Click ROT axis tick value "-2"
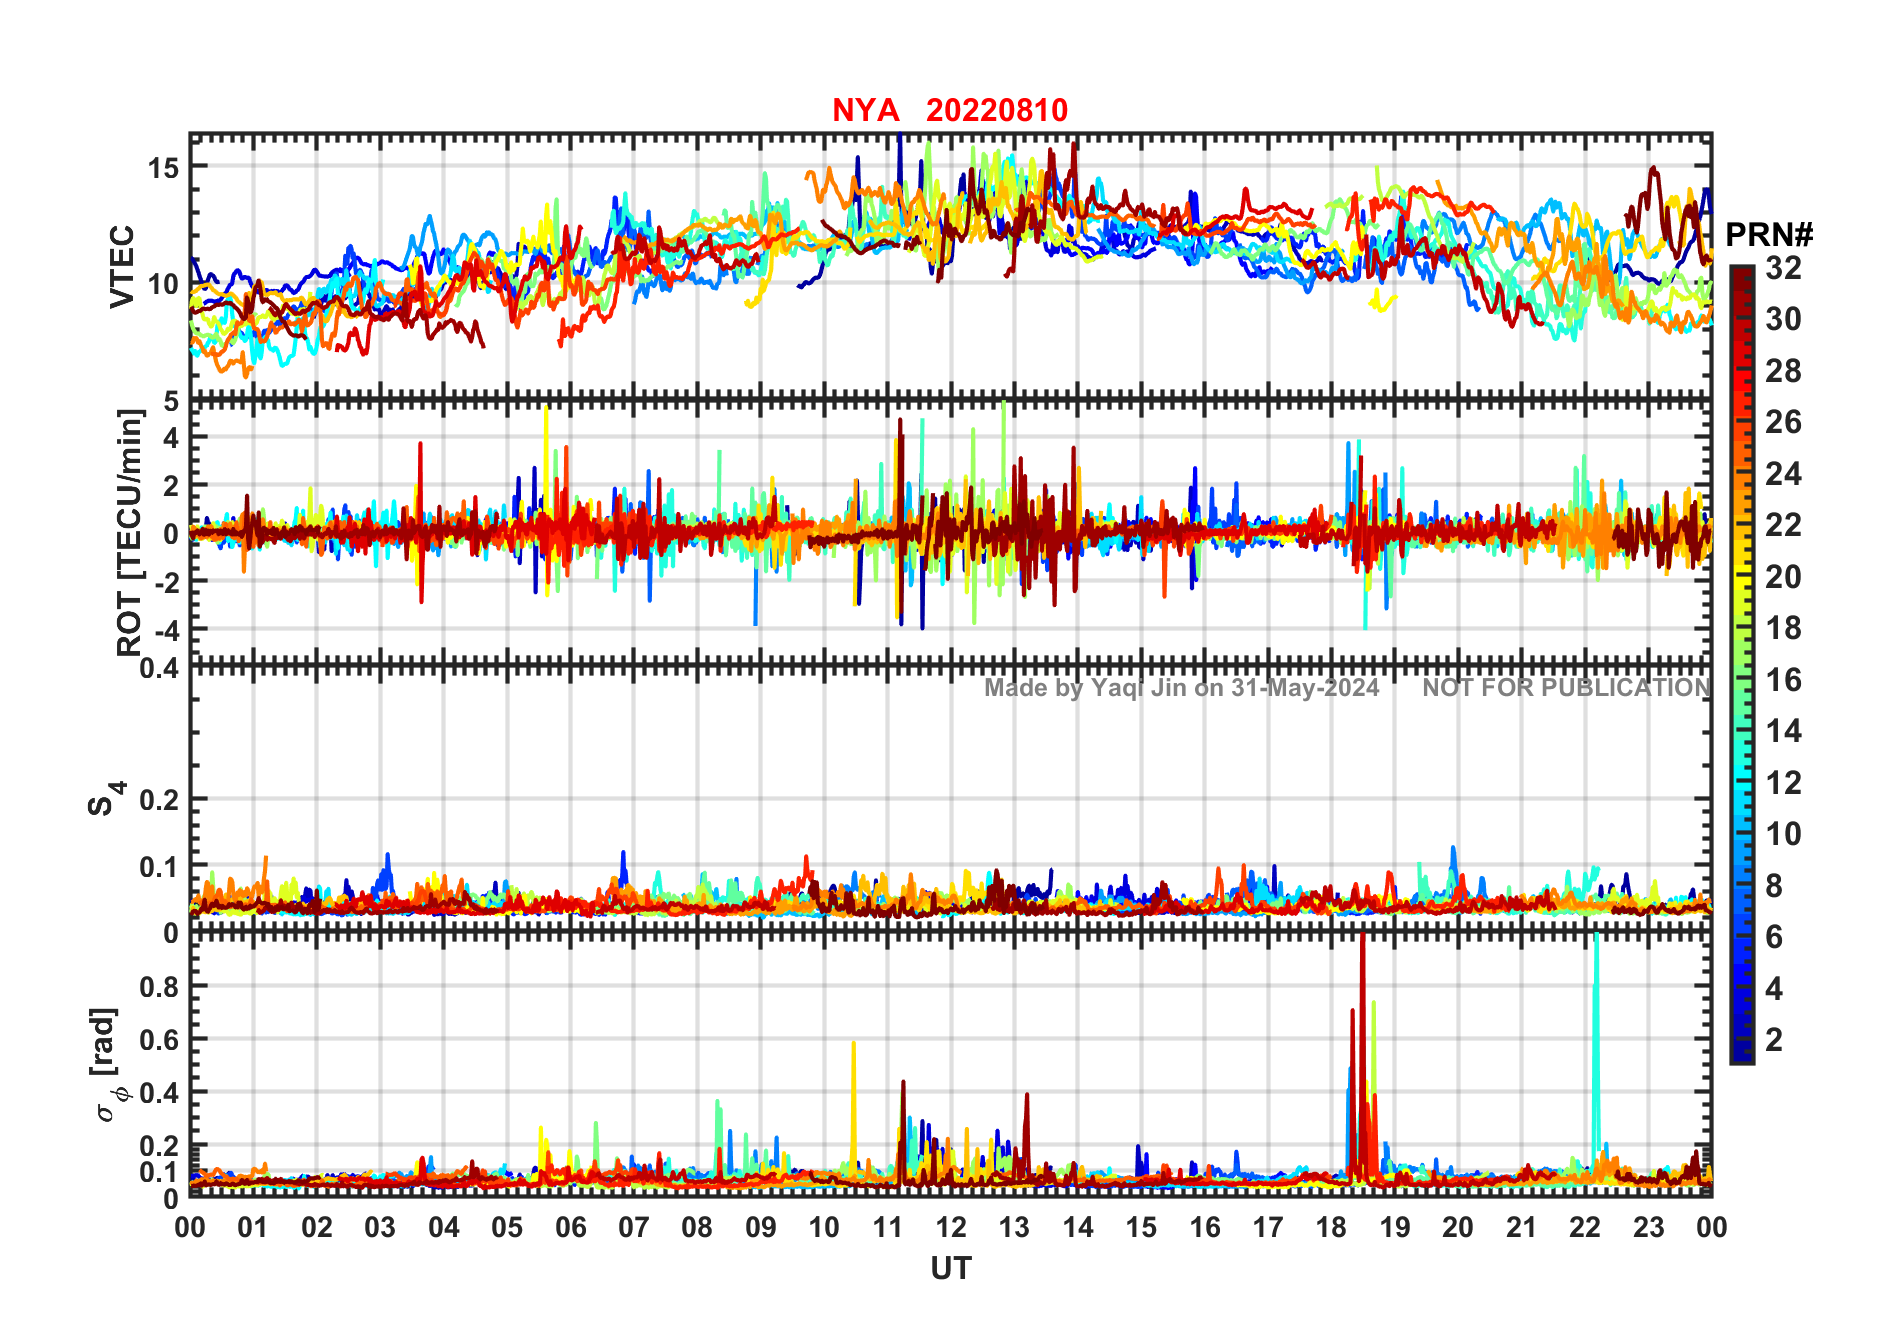This screenshot has height=1330, width=1902. pyautogui.click(x=167, y=582)
